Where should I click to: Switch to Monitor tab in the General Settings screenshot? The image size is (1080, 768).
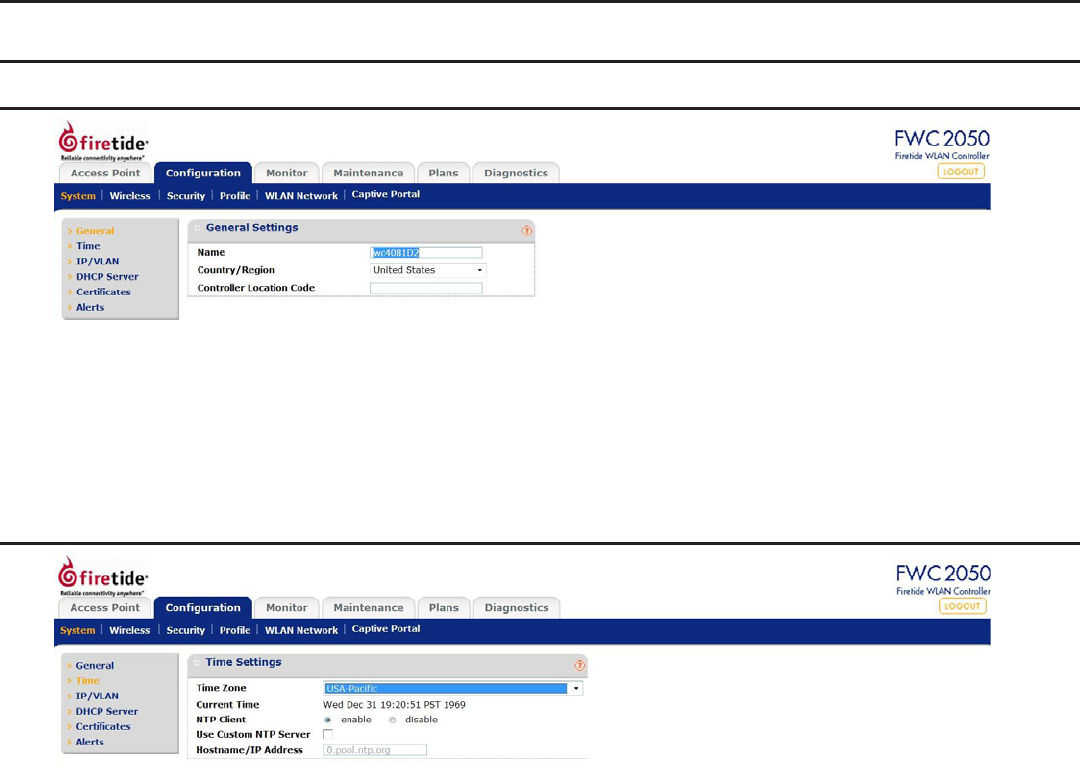[x=287, y=173]
